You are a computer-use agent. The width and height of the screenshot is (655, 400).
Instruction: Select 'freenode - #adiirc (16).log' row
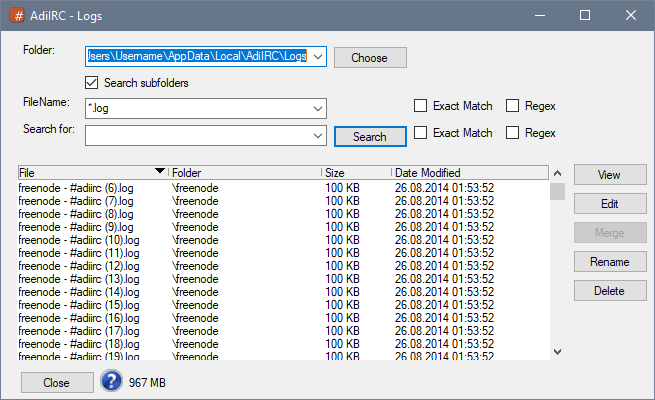click(283, 318)
